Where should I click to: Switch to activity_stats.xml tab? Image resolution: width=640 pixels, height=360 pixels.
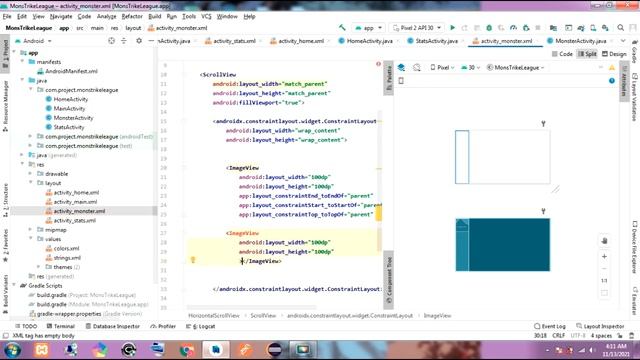point(231,41)
